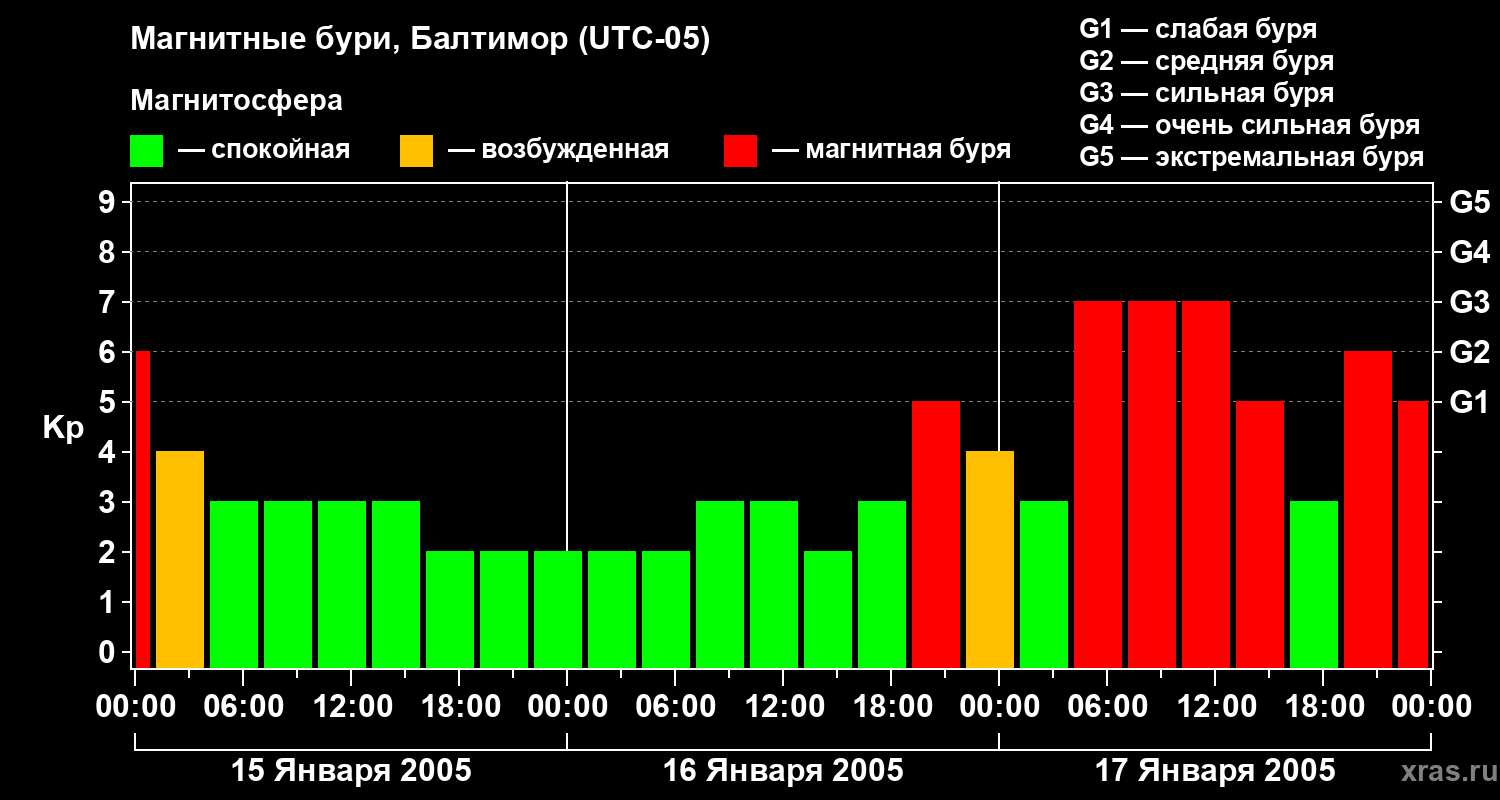The image size is (1500, 800).
Task: Click the red Kp 5 bar on 16 January evening
Action: 936,534
